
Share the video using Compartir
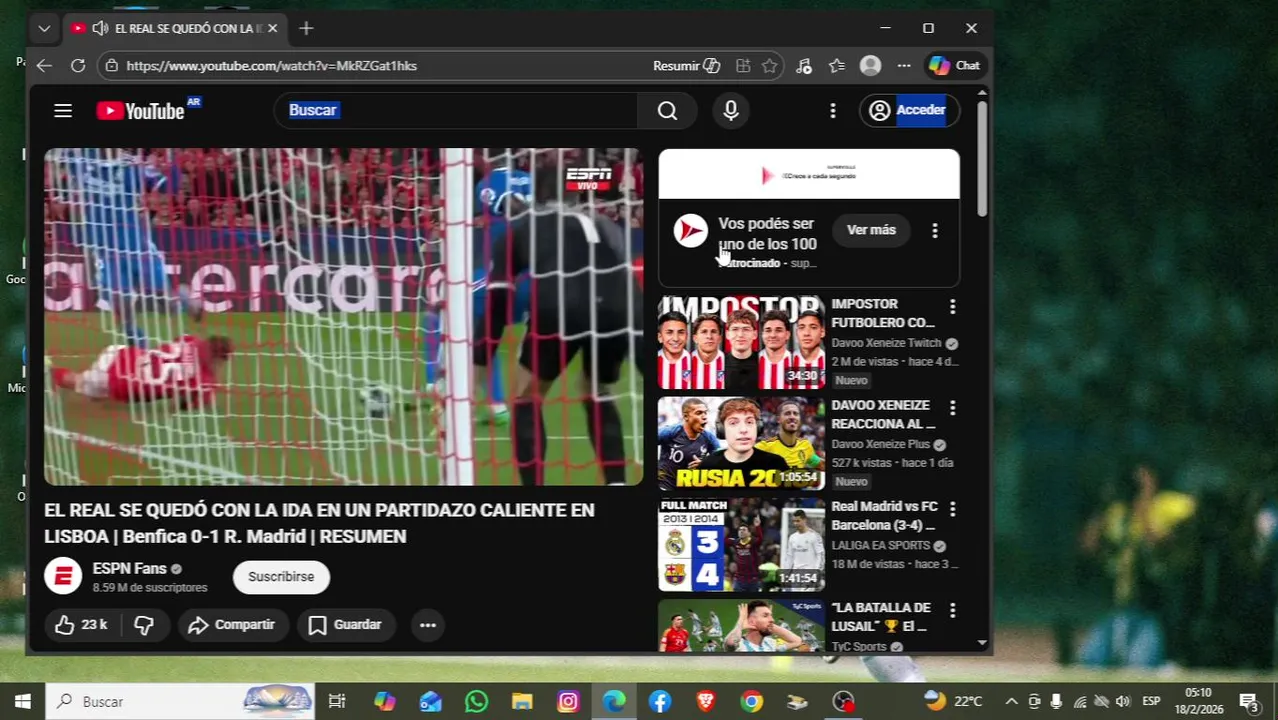coord(231,625)
